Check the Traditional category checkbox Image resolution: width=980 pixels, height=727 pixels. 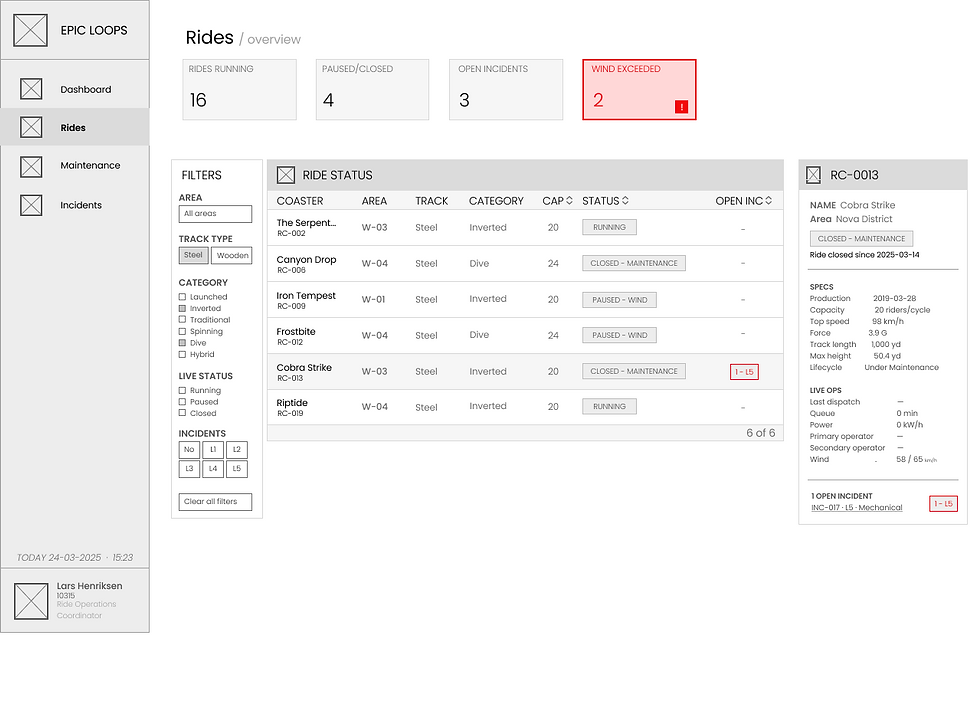182,319
